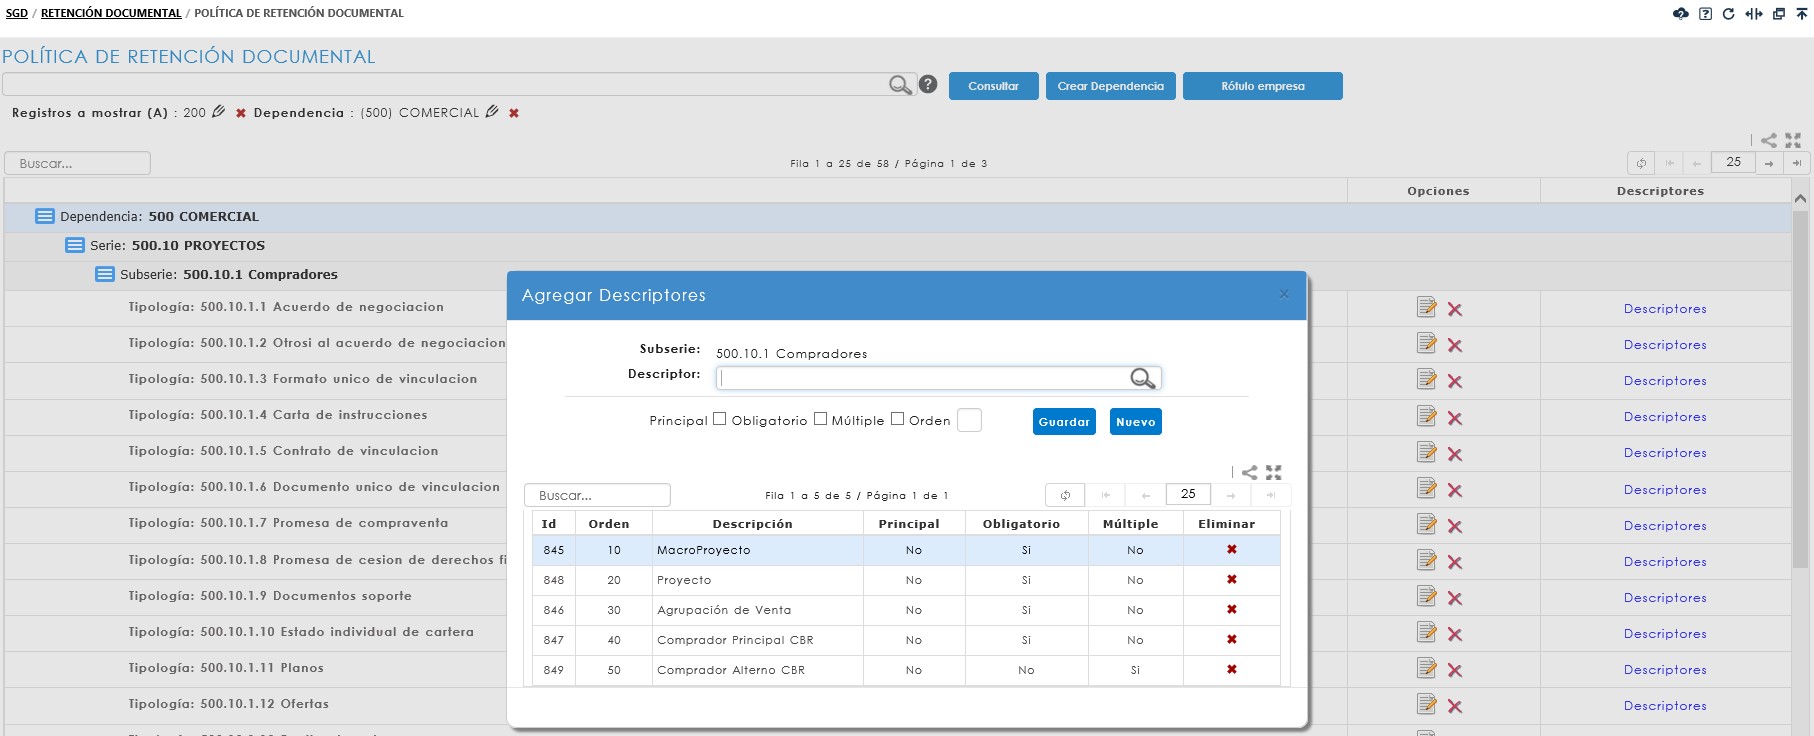Close the Agregar Descriptores dialog
1814x736 pixels.
pos(1284,294)
